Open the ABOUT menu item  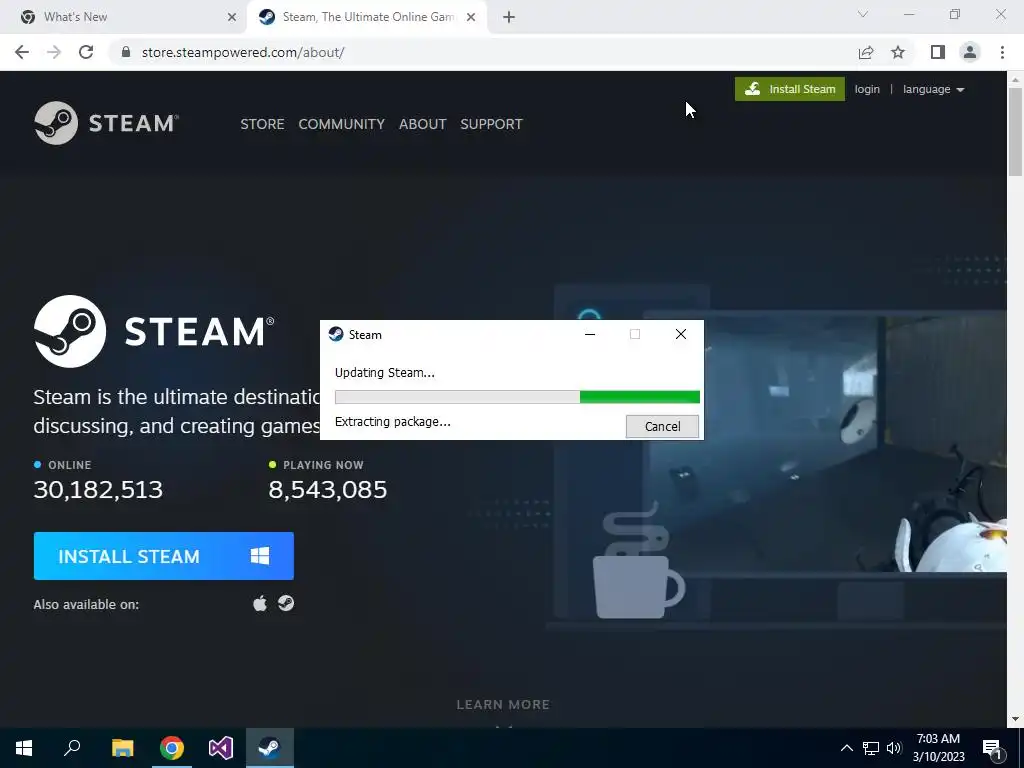point(423,124)
